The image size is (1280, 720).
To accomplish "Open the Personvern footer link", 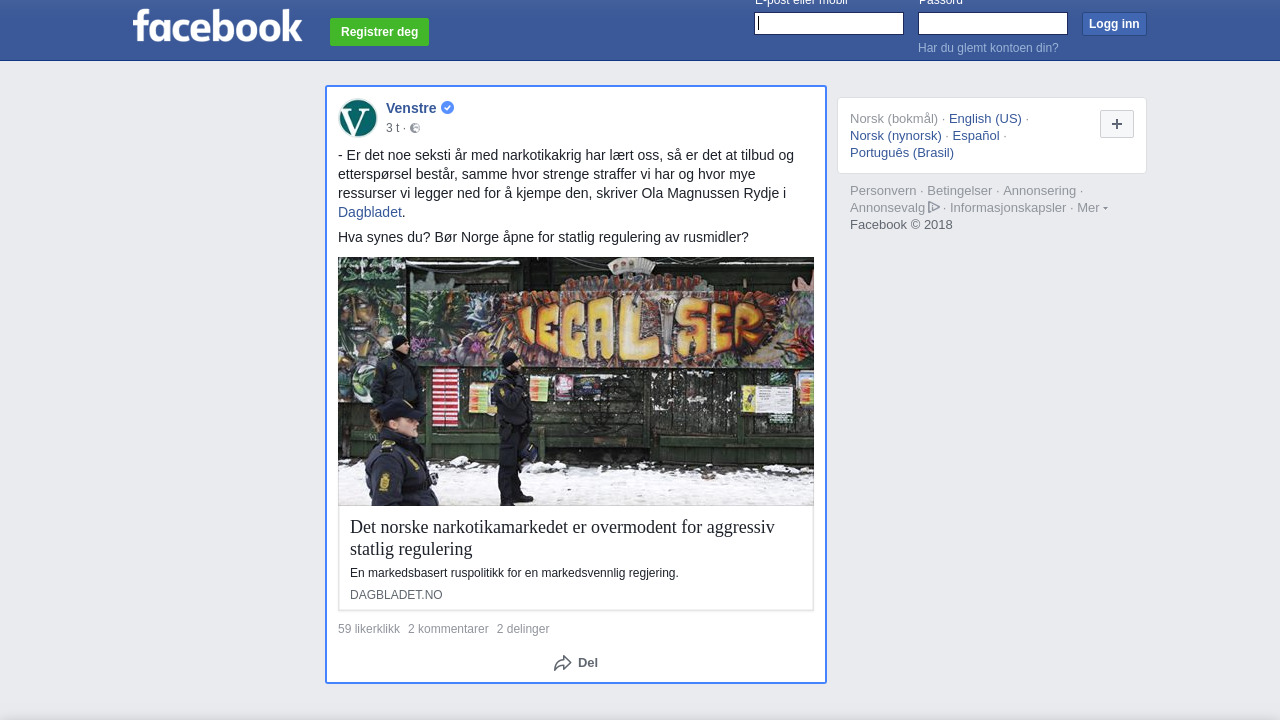I will pos(883,190).
